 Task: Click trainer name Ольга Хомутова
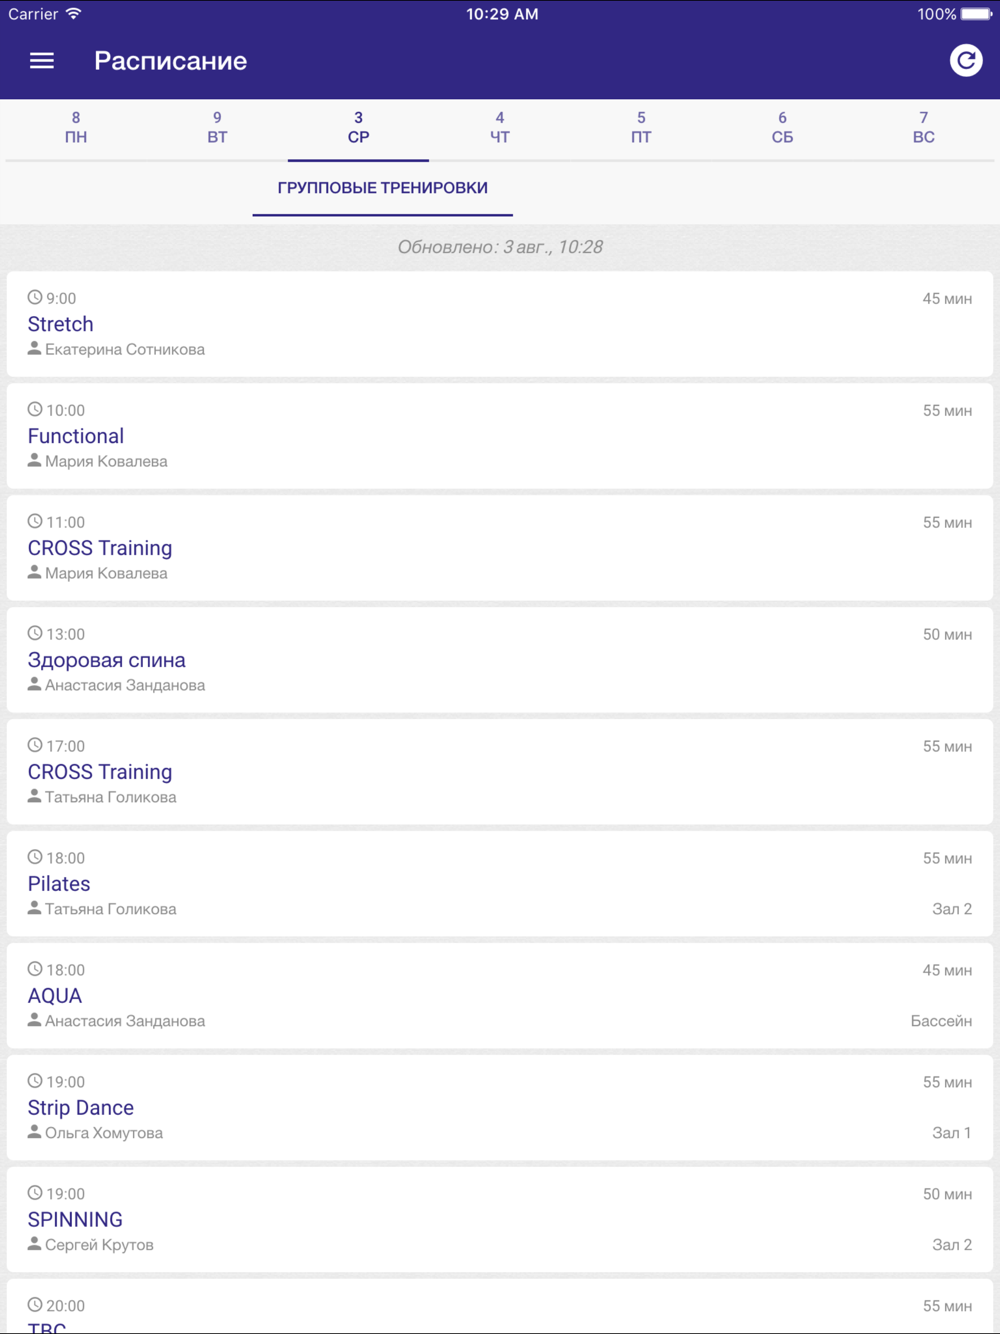[104, 1133]
